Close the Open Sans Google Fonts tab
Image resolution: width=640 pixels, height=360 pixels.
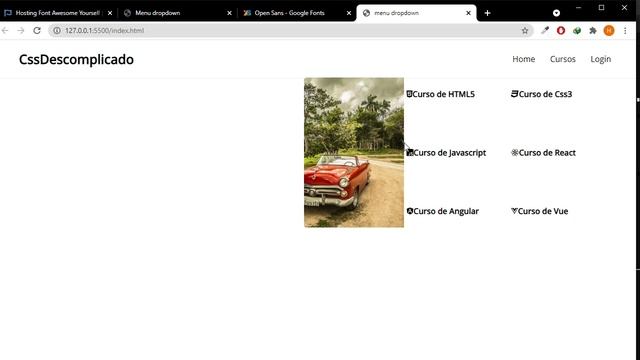[349, 13]
